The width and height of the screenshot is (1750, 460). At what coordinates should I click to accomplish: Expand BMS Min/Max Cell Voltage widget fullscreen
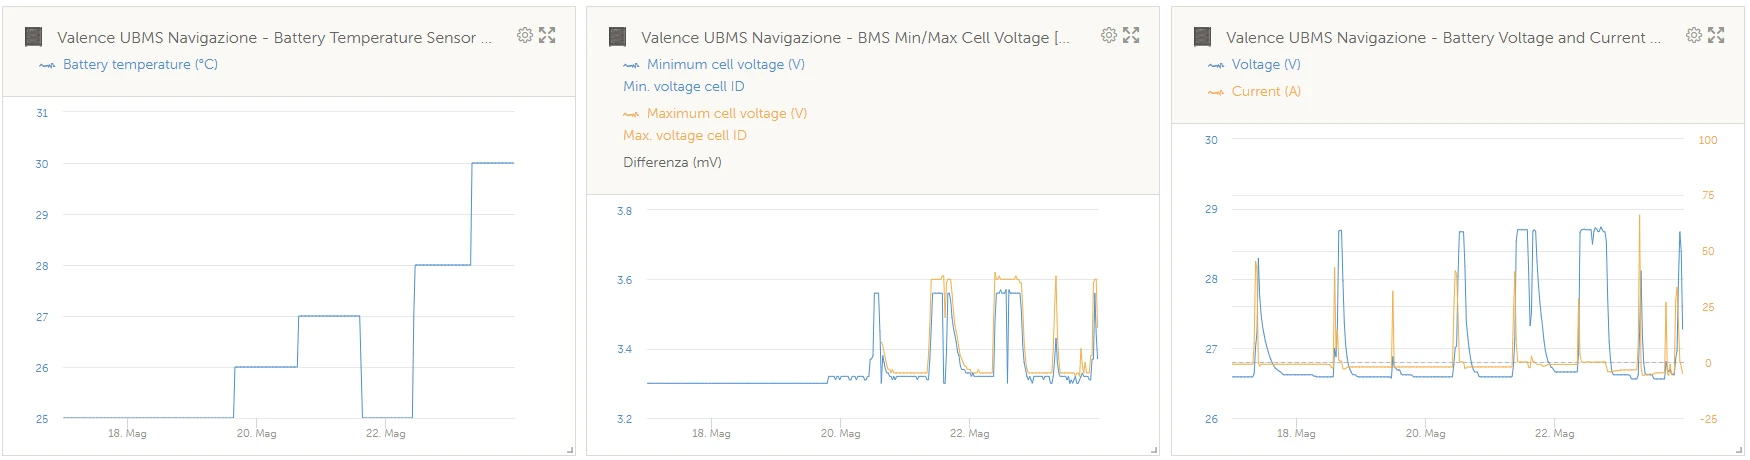pos(1131,35)
